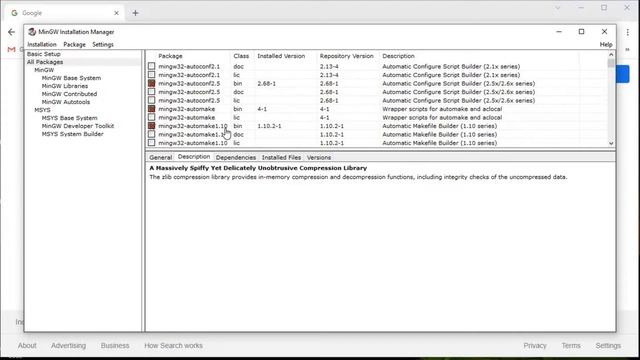640x360 pixels.
Task: Click the MinGW Installation Manager title icon
Action: tap(32, 32)
